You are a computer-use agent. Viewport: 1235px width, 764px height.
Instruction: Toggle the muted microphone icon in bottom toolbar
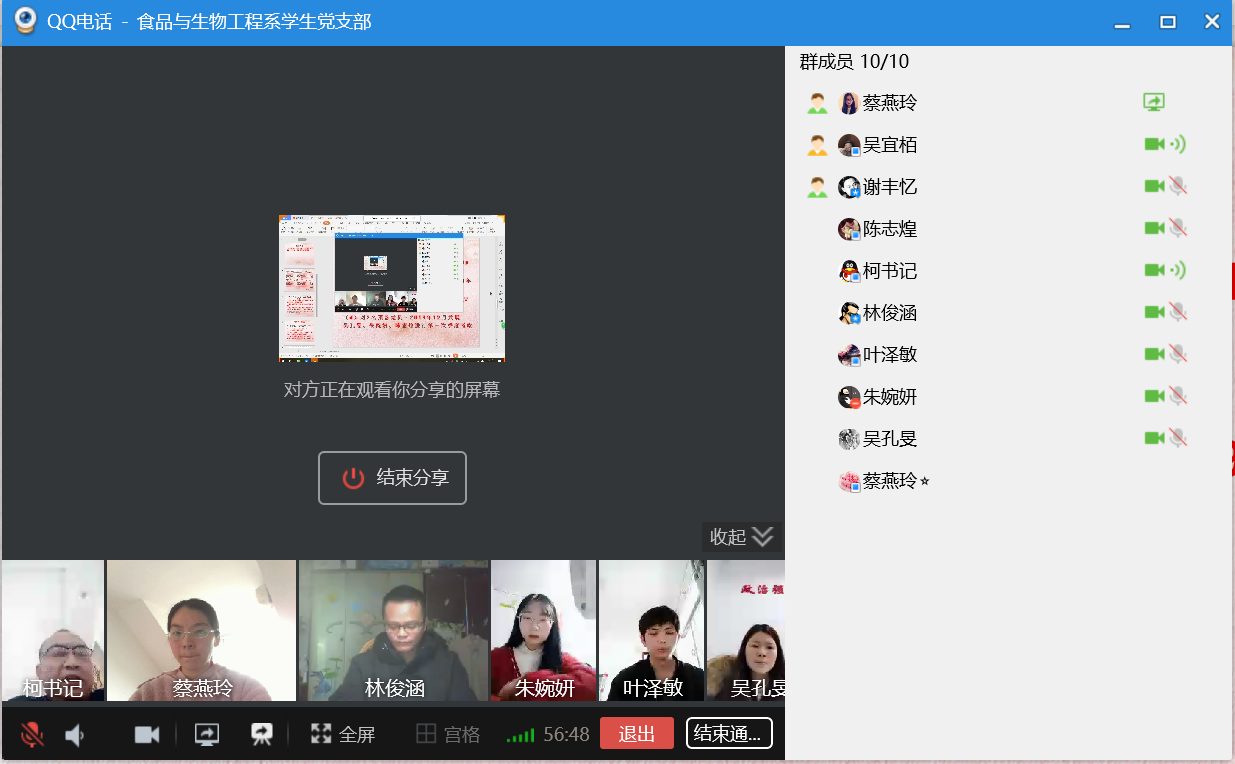coord(32,735)
